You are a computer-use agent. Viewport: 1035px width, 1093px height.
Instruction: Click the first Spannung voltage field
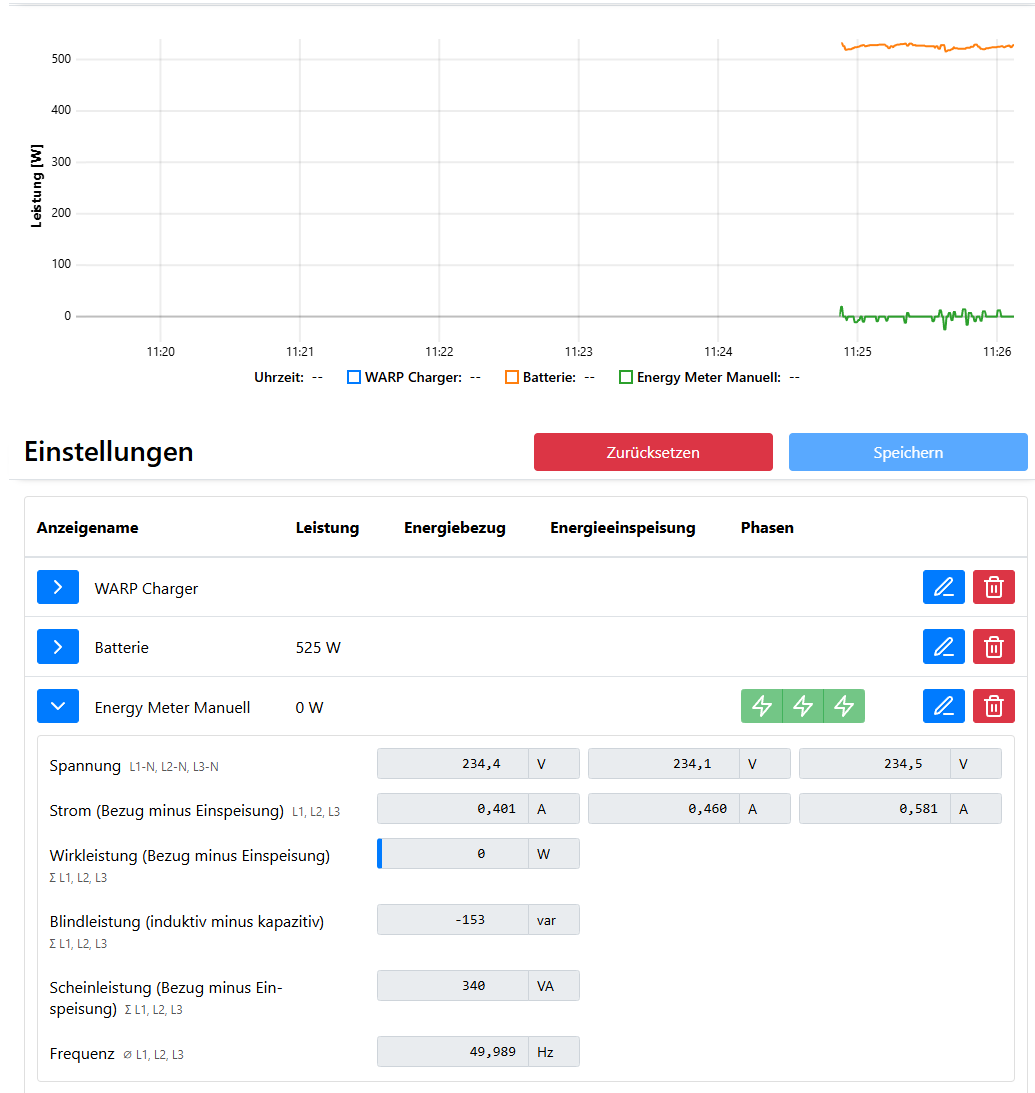point(454,764)
